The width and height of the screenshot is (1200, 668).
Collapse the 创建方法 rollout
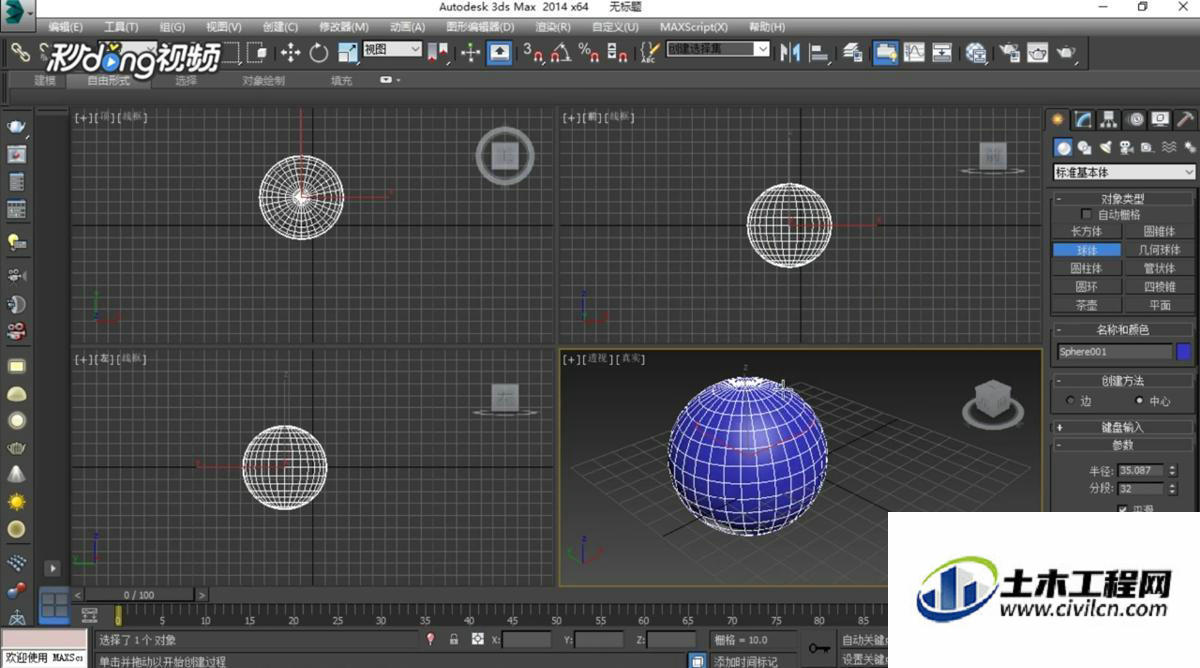point(1123,381)
